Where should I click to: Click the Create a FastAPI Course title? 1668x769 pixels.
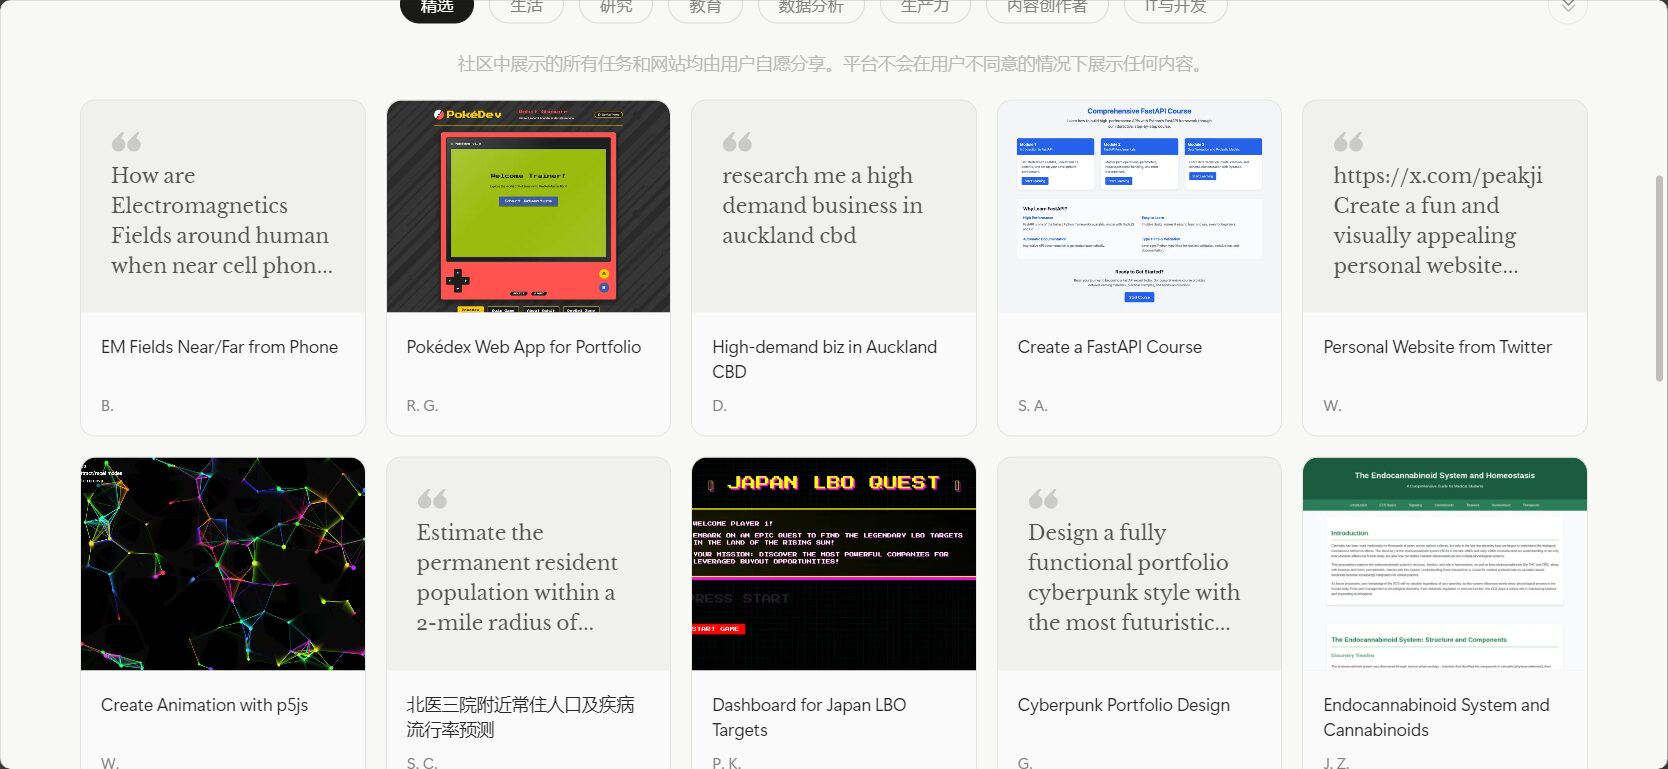click(x=1109, y=347)
